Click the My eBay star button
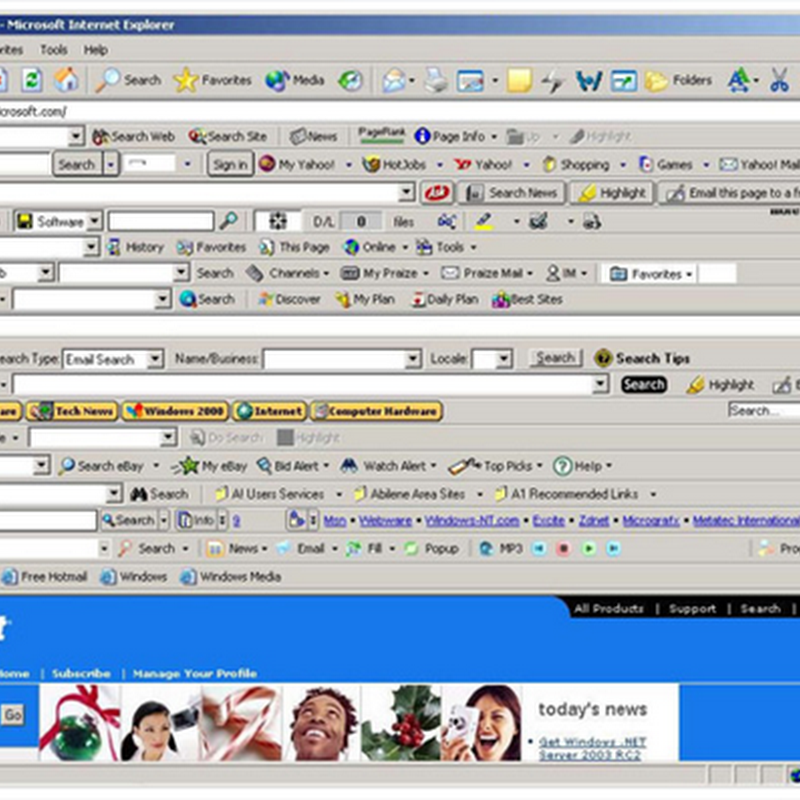Image resolution: width=800 pixels, height=800 pixels. coord(209,466)
